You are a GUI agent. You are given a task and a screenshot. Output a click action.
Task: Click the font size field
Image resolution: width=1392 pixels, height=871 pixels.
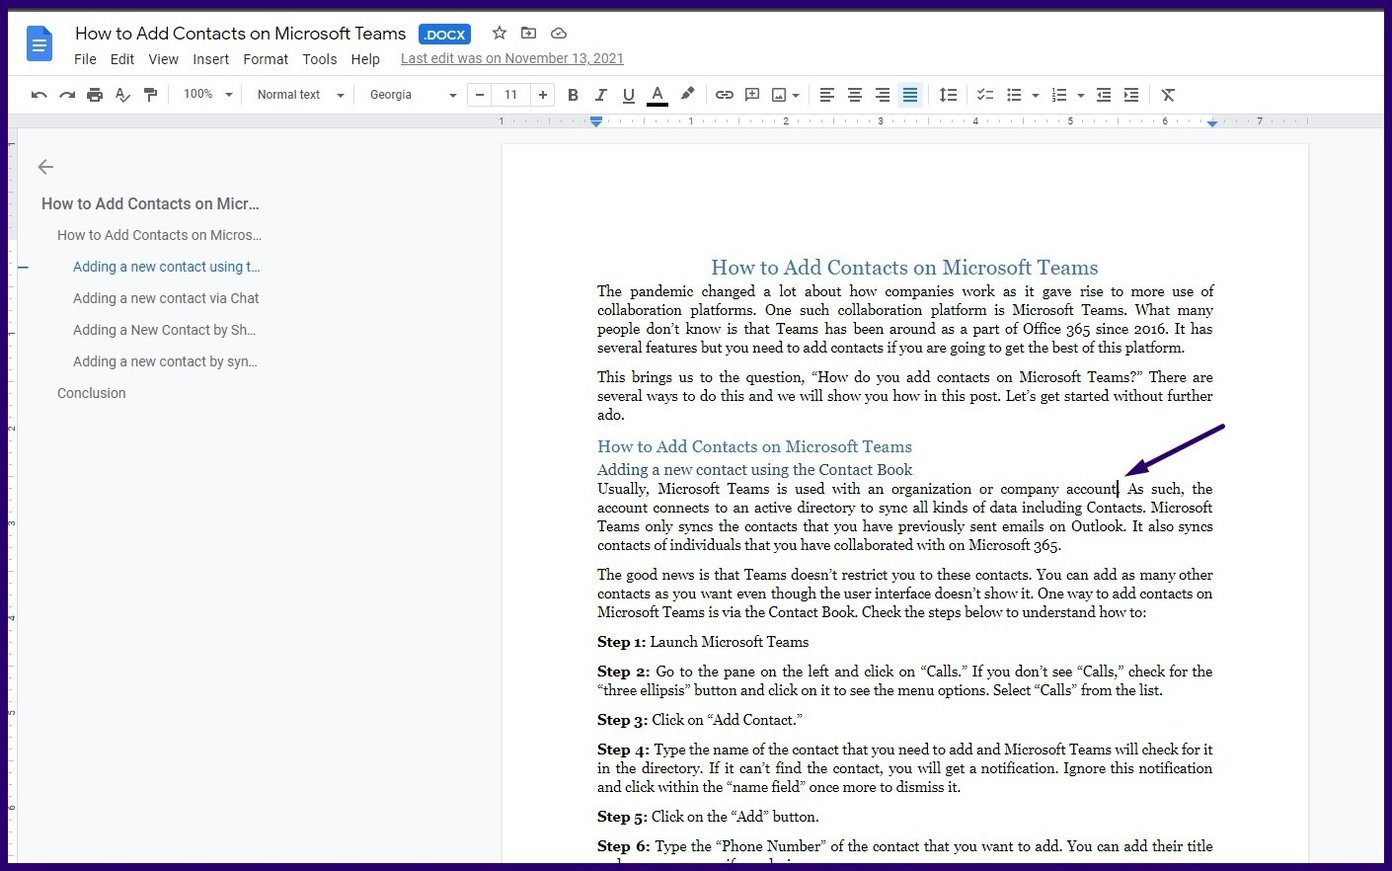pyautogui.click(x=511, y=95)
